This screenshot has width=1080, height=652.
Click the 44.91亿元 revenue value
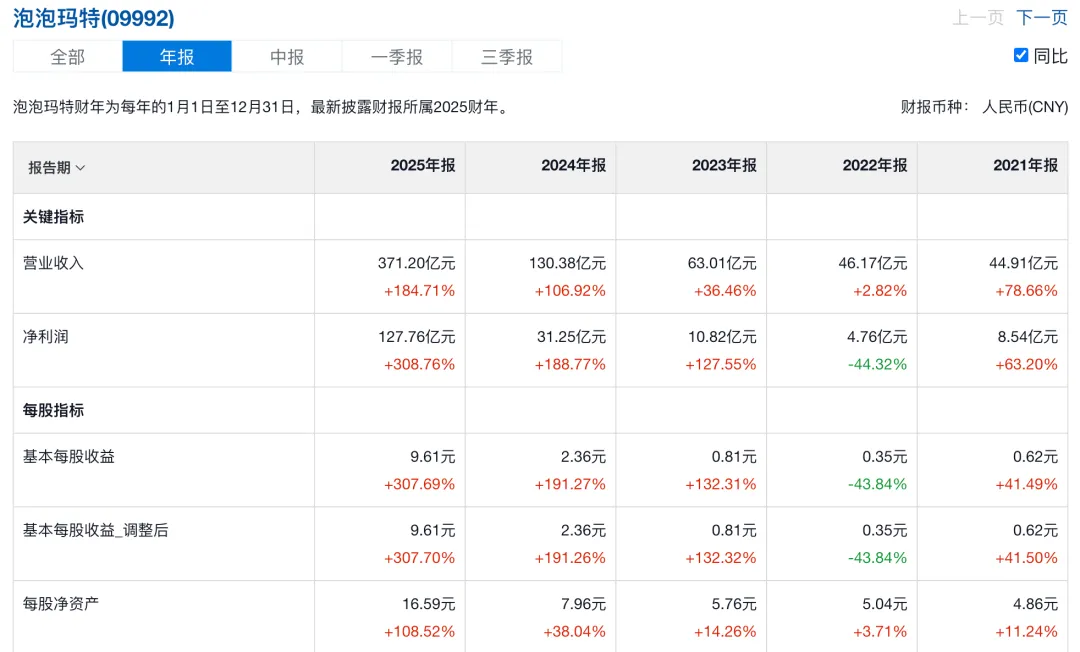(x=1024, y=263)
